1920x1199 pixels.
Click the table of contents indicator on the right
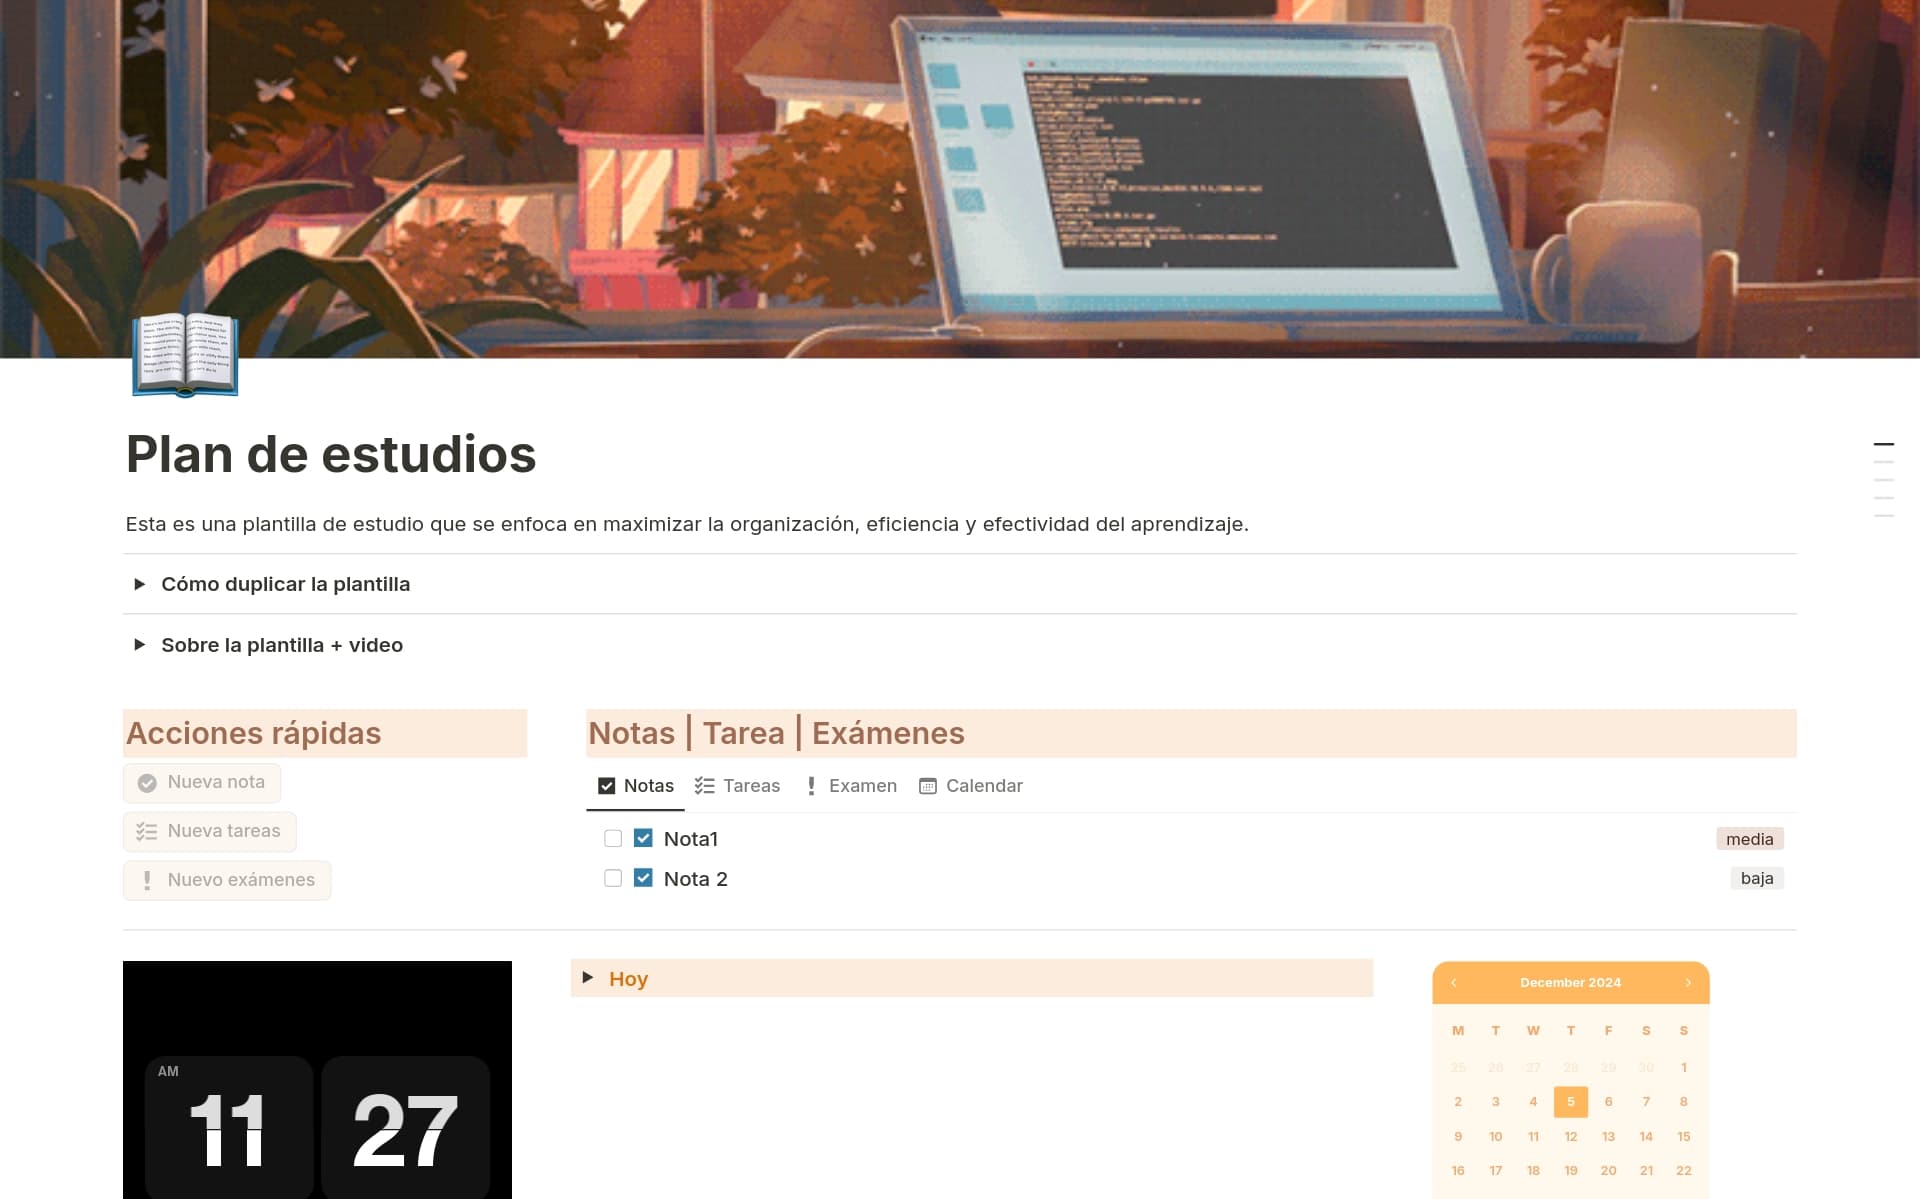coord(1884,480)
